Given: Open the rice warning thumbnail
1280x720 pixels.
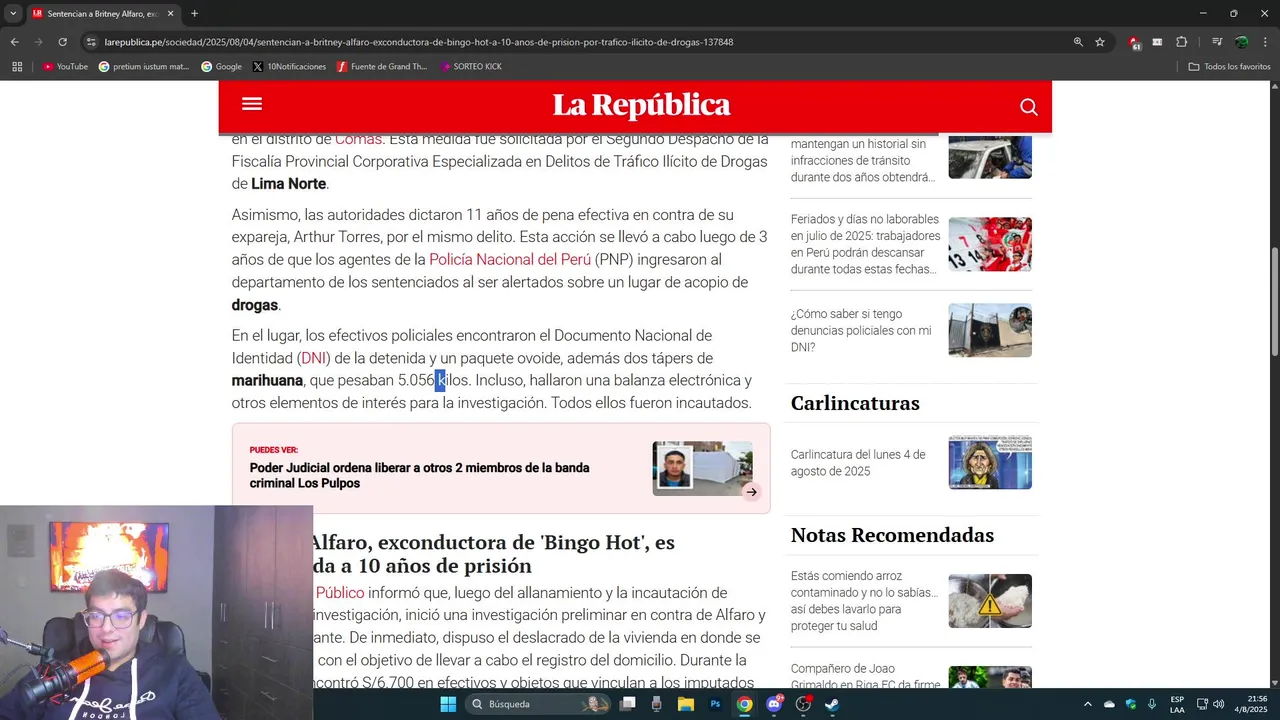Looking at the screenshot, I should [x=990, y=601].
